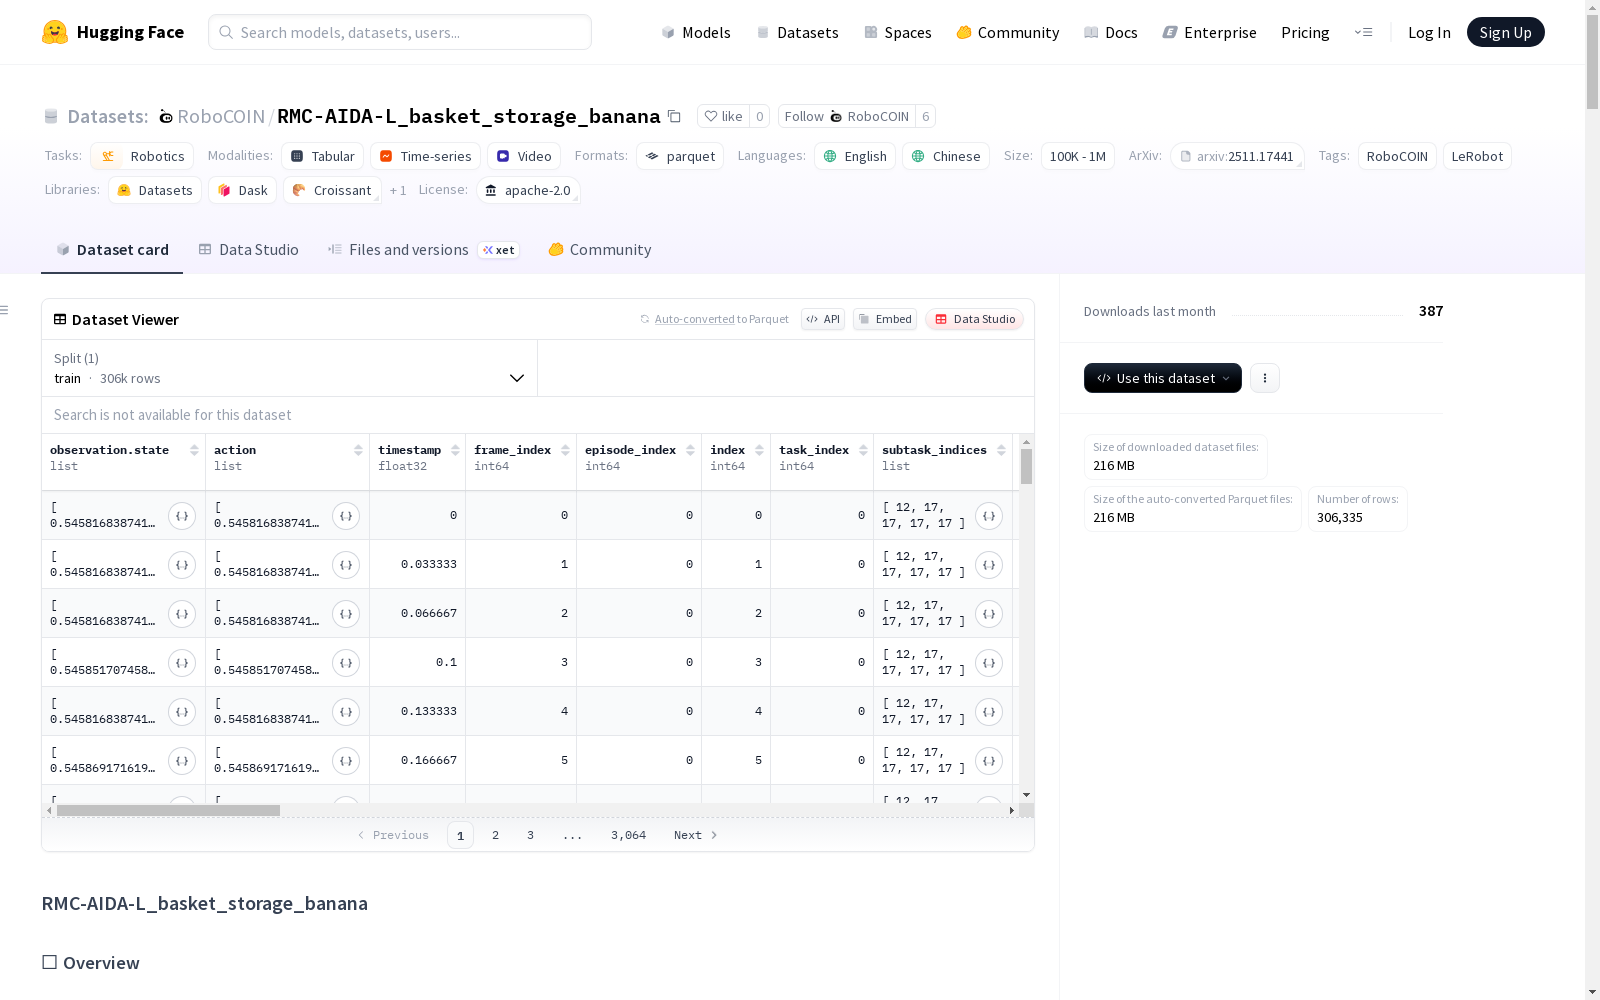Open Community in the top navigation
1600x1000 pixels.
(1008, 32)
